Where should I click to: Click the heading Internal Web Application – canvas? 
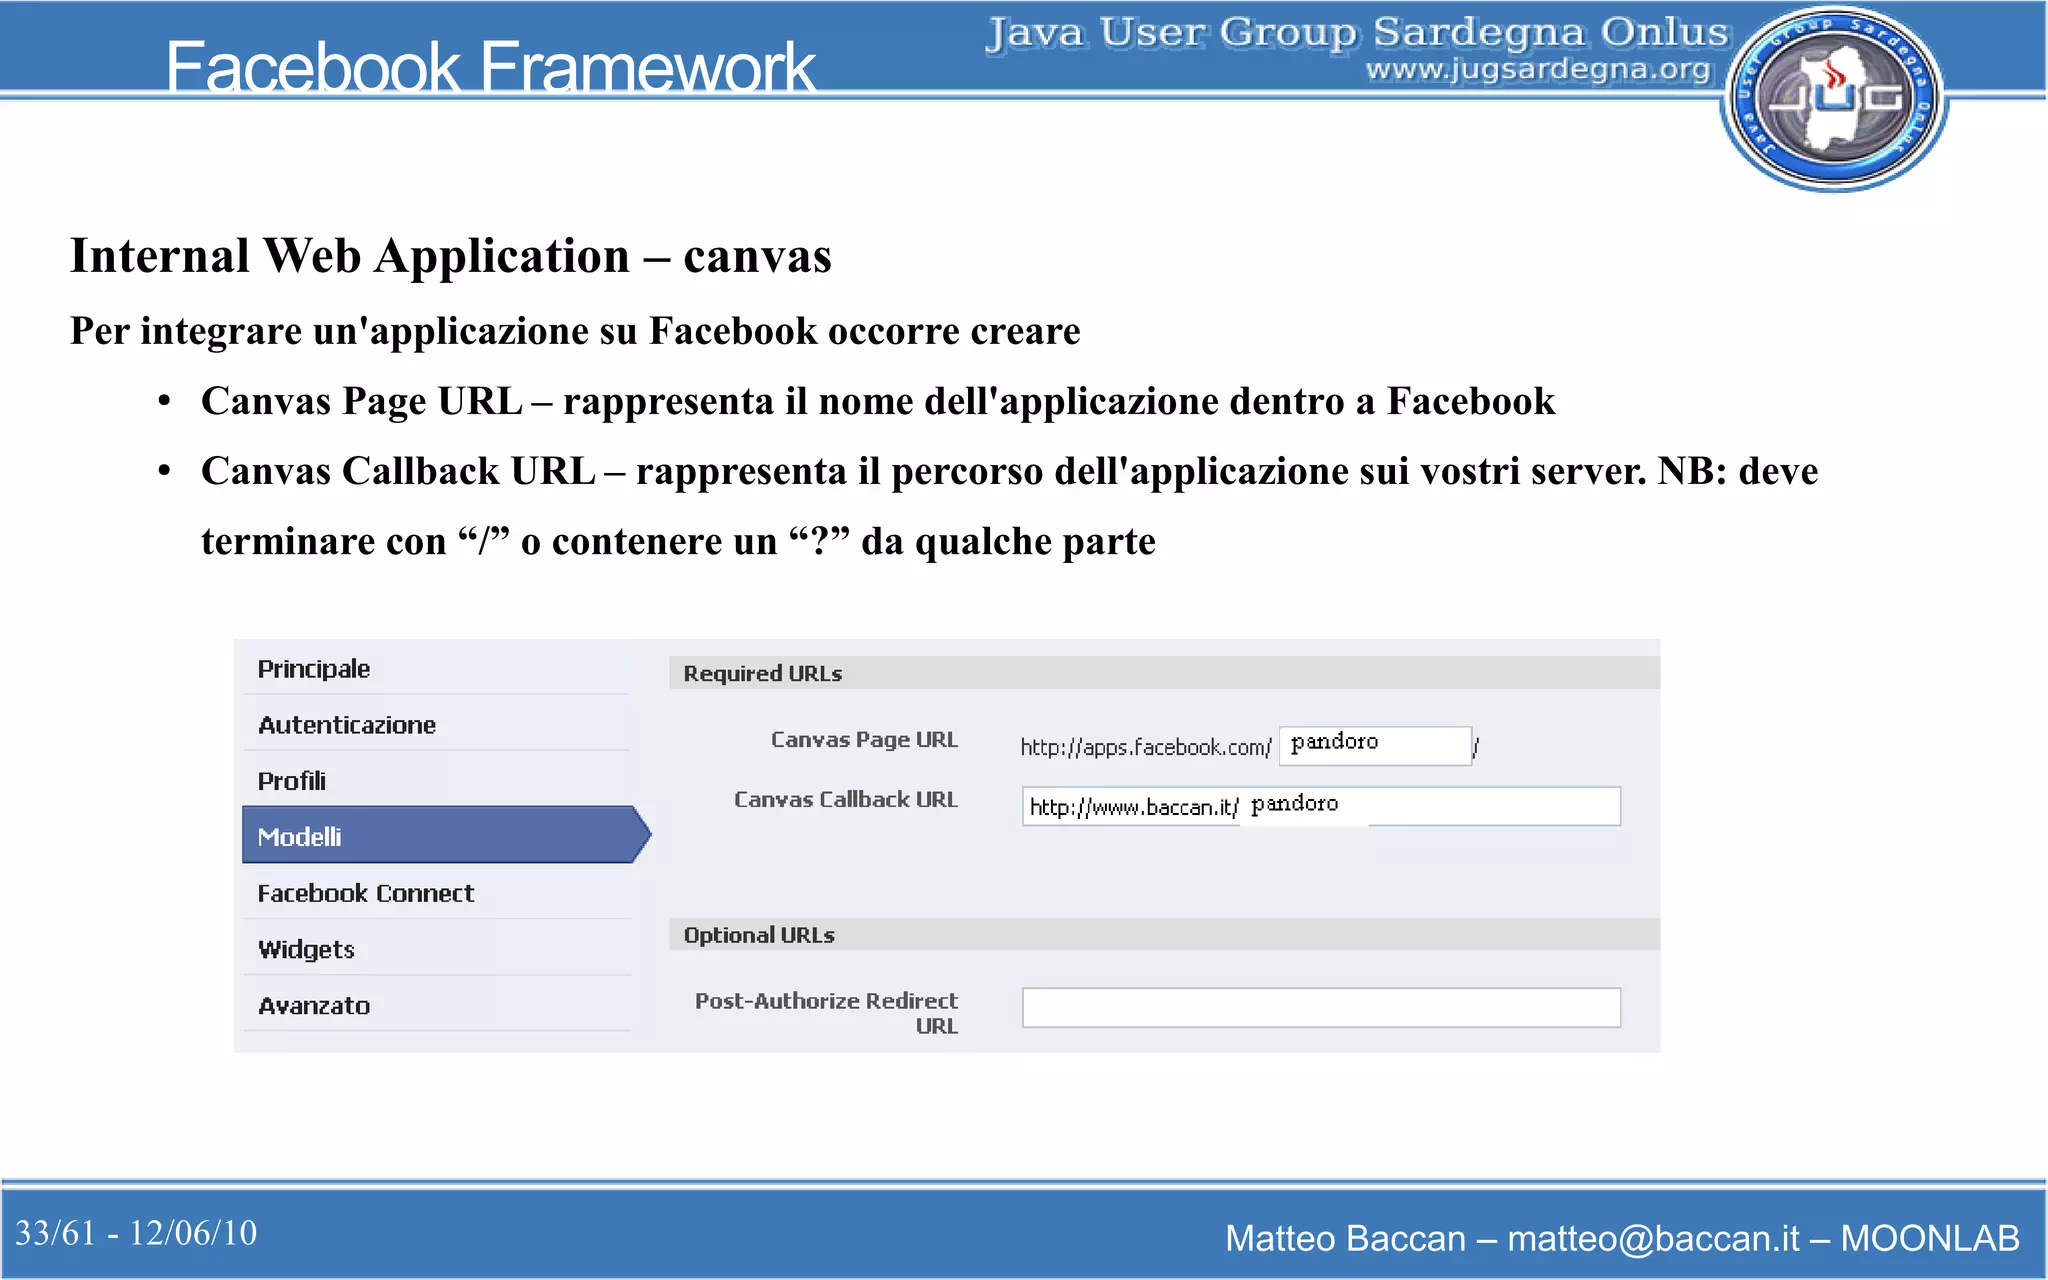click(451, 256)
